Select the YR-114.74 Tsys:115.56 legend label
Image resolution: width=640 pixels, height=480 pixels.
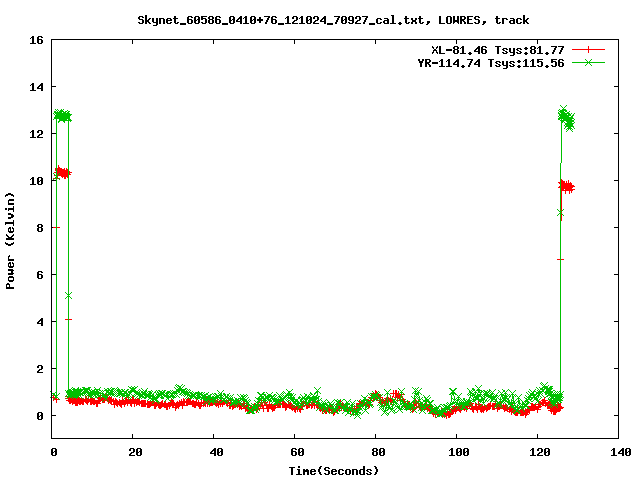coord(491,63)
